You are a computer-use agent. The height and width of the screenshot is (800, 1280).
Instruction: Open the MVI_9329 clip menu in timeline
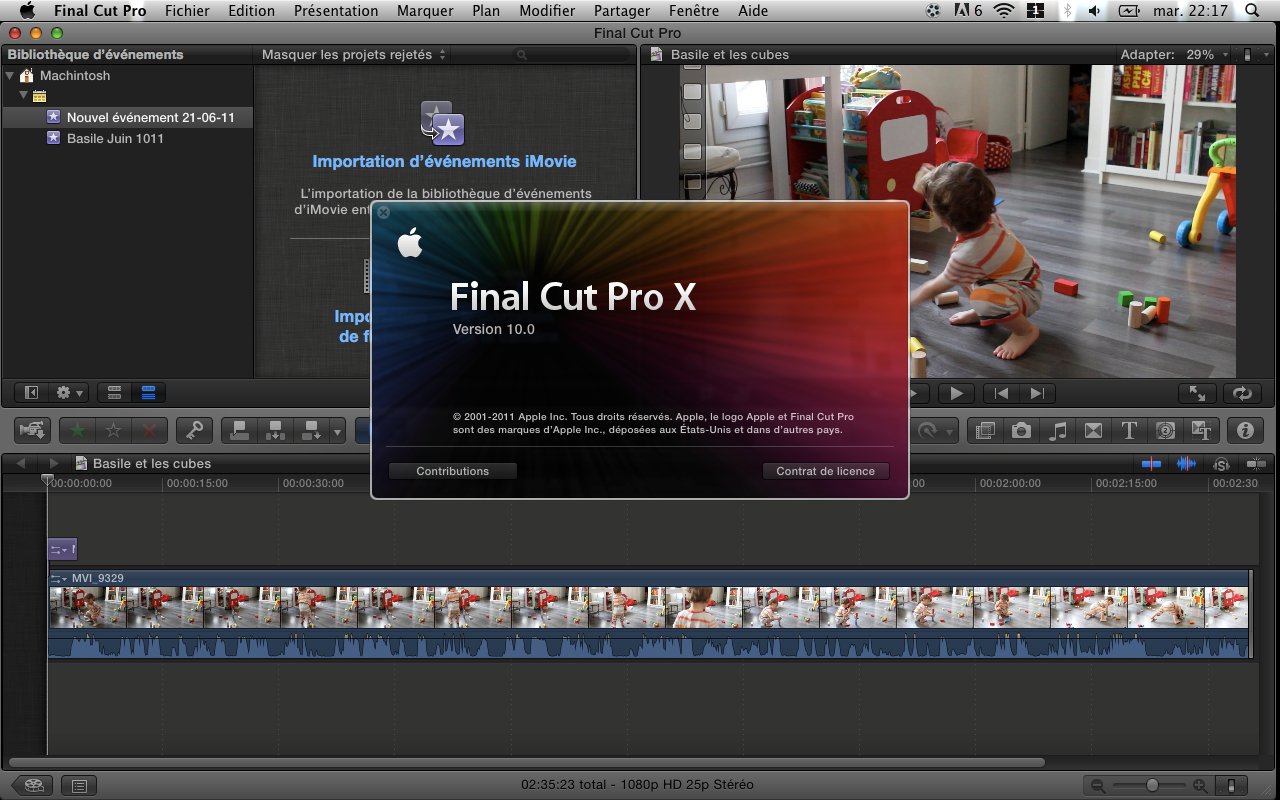(x=59, y=578)
